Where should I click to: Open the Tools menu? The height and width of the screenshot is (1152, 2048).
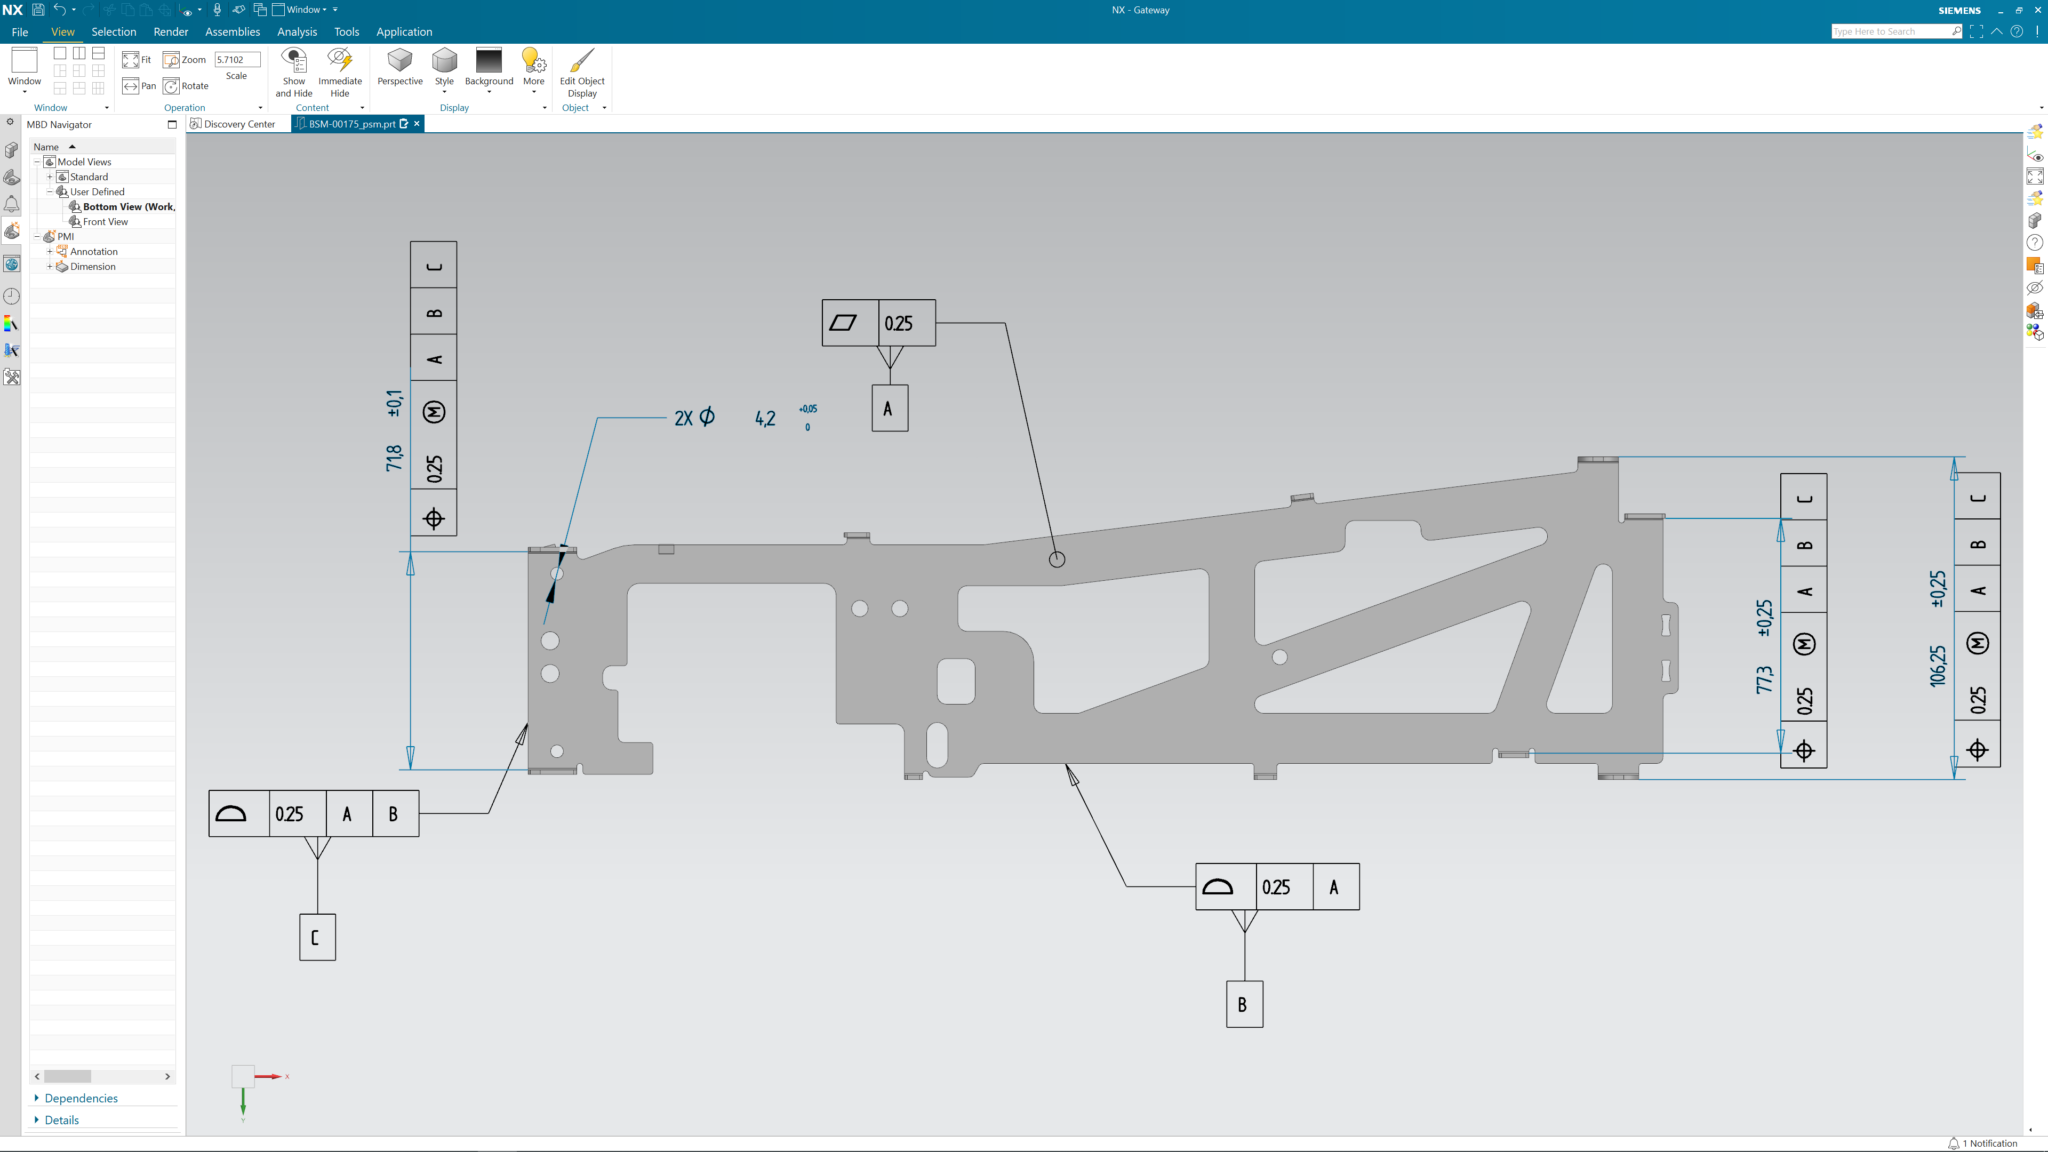click(x=346, y=31)
